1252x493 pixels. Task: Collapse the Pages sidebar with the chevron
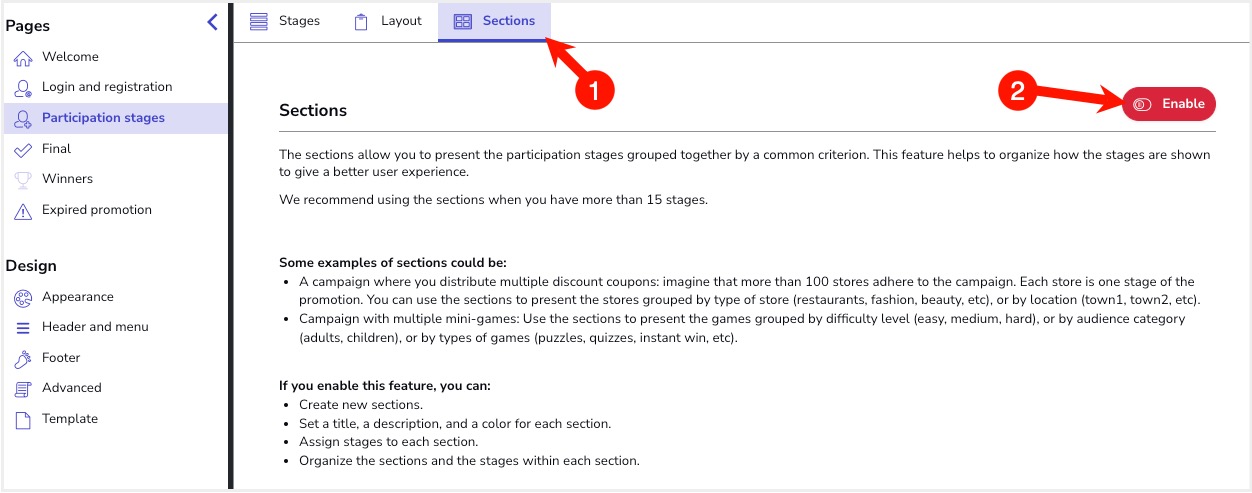click(212, 22)
